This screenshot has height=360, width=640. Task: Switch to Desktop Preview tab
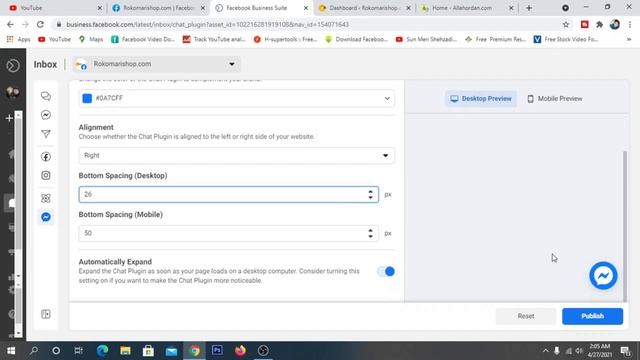click(x=481, y=99)
